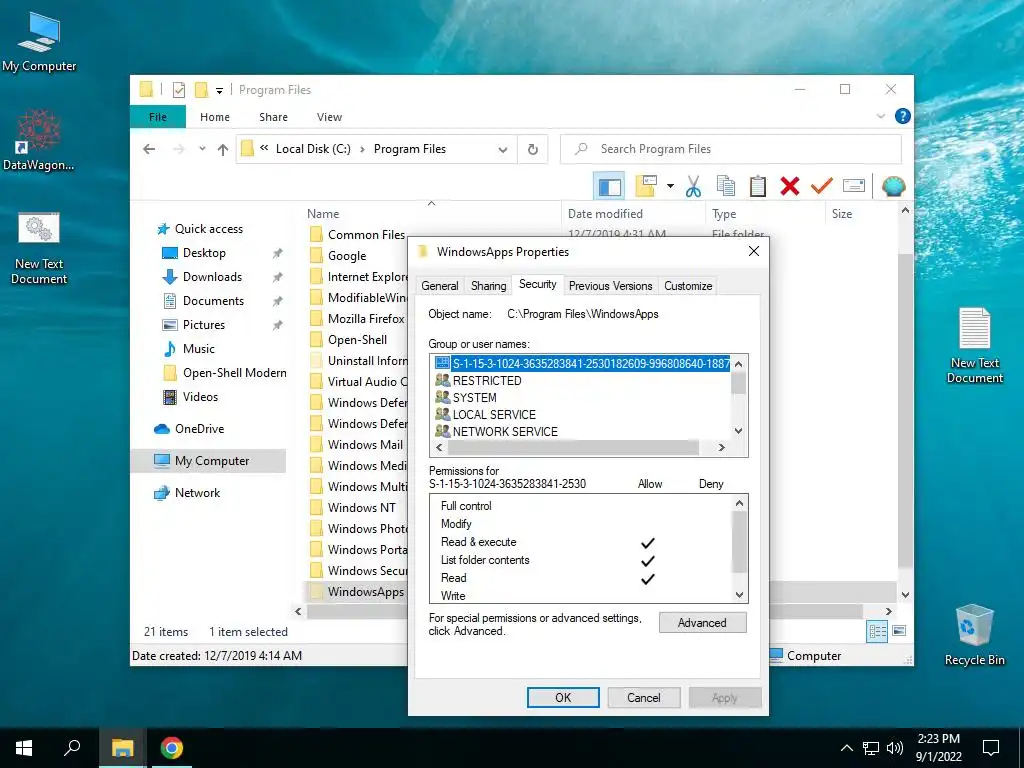Viewport: 1024px width, 768px height.
Task: Toggle the navigation pane toolbar icon
Action: [x=609, y=186]
